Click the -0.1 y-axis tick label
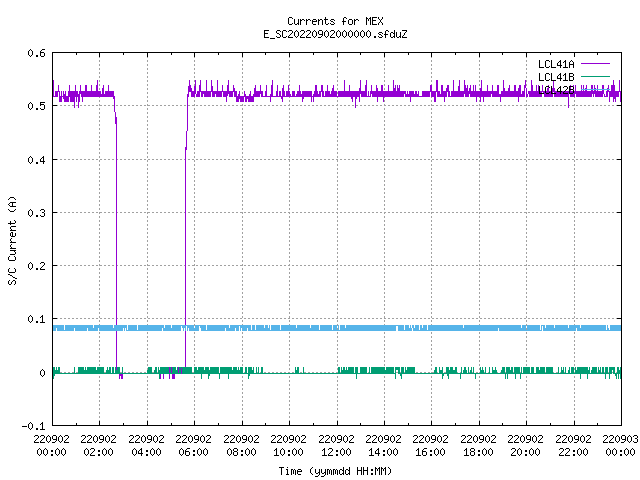 pyautogui.click(x=33, y=426)
